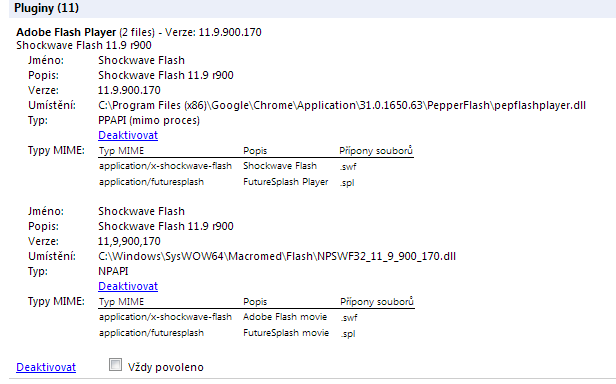The image size is (616, 384).
Task: Select version text '11,9,900,170' in second plugin
Action: pyautogui.click(x=129, y=241)
